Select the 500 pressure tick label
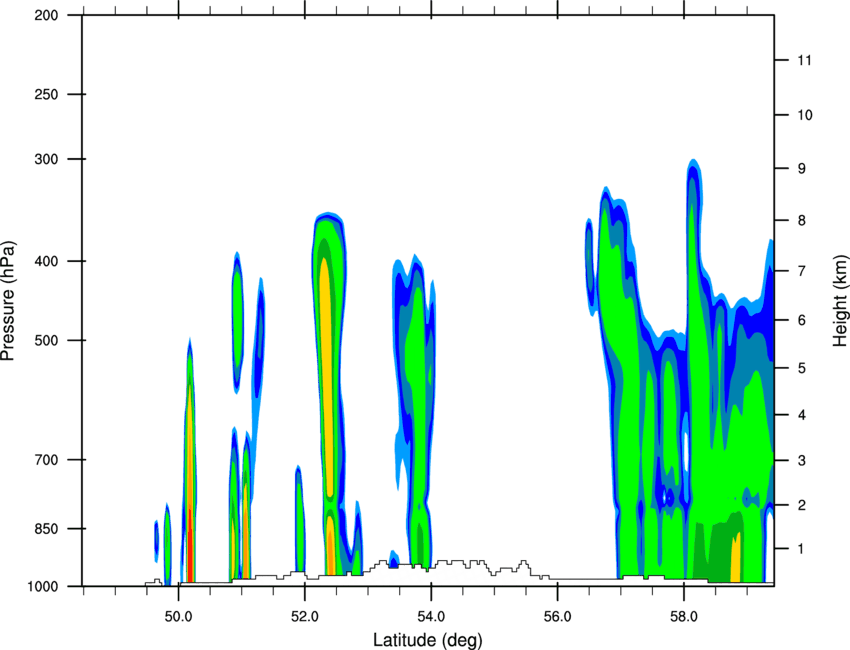The image size is (850, 650). (x=46, y=340)
